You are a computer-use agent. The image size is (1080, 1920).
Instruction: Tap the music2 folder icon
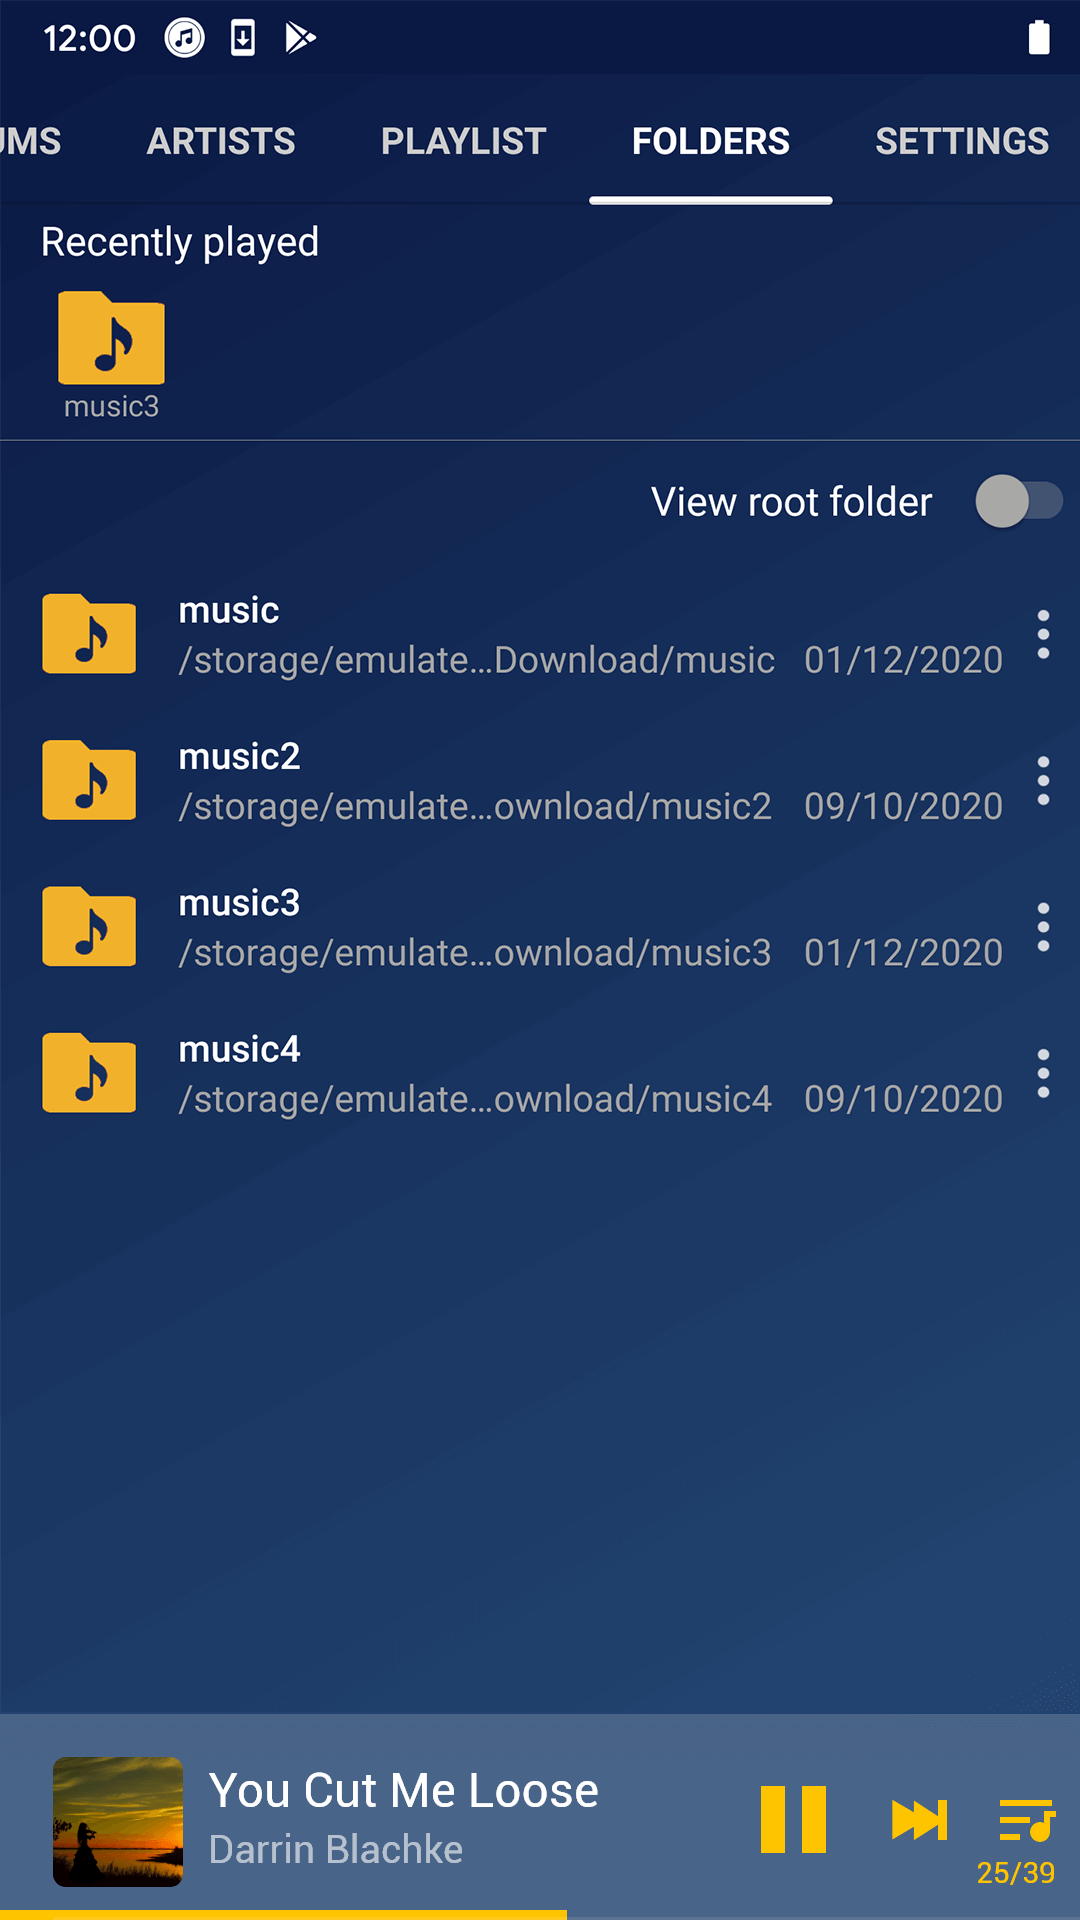point(89,780)
